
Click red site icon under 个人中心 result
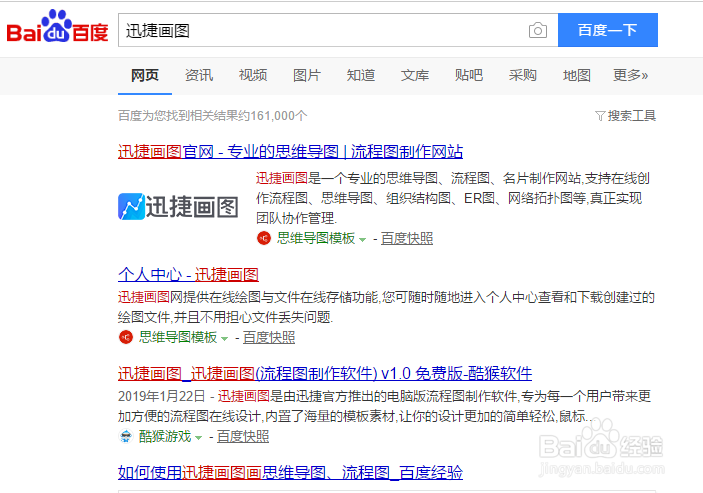(126, 337)
